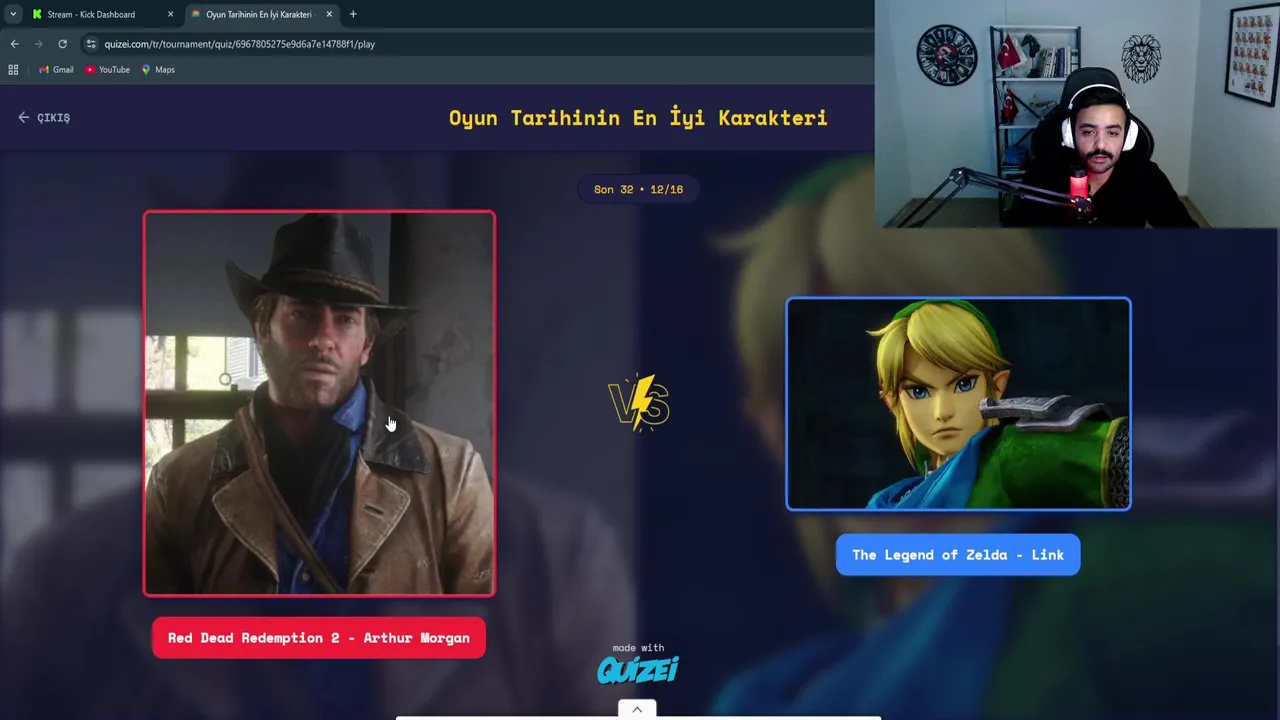This screenshot has width=1280, height=720.
Task: Open the YouTube bookmark
Action: pos(108,70)
